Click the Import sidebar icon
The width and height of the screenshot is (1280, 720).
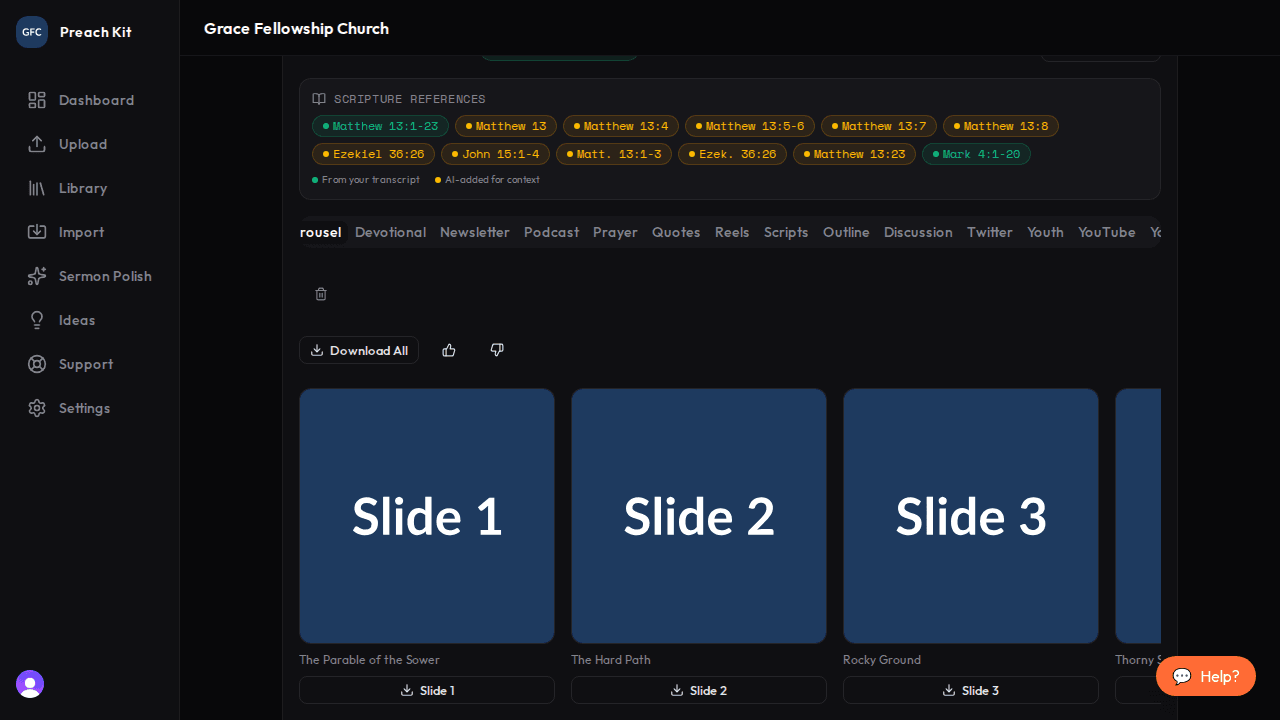coord(37,232)
